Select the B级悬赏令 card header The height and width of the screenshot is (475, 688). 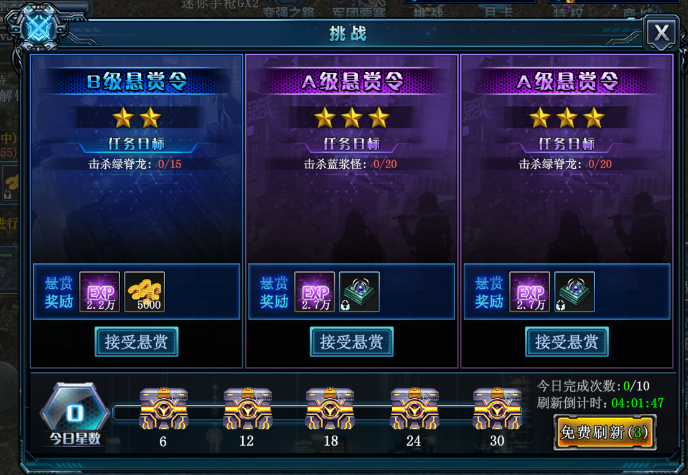(x=136, y=81)
